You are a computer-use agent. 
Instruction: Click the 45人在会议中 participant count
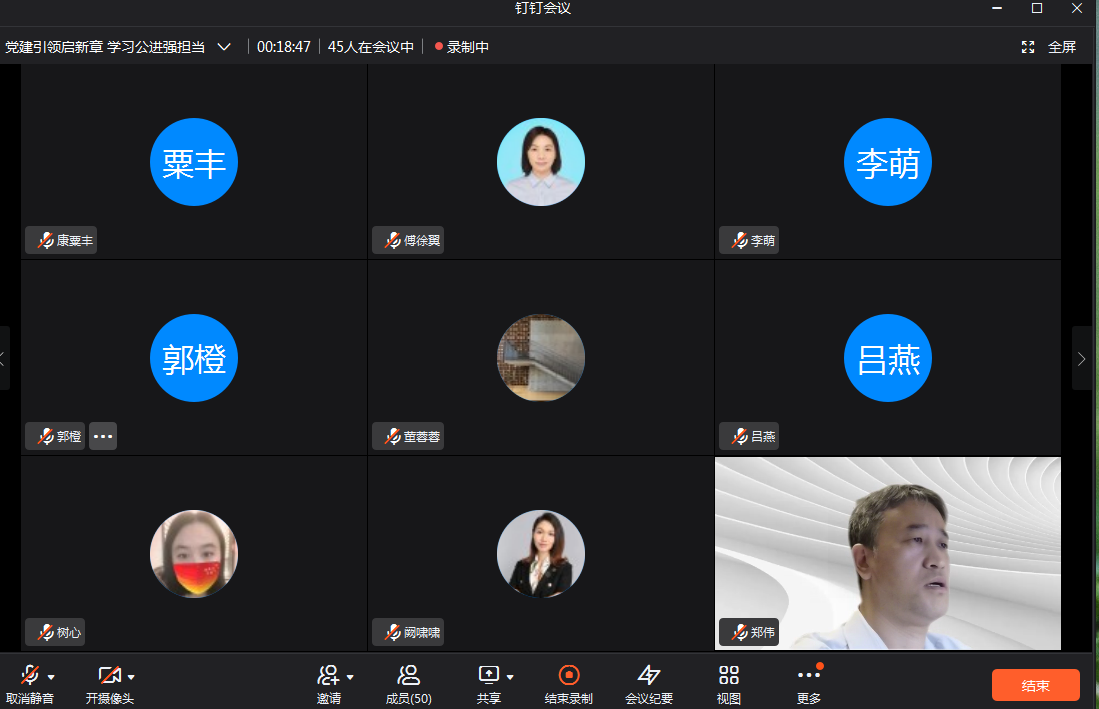pos(370,47)
